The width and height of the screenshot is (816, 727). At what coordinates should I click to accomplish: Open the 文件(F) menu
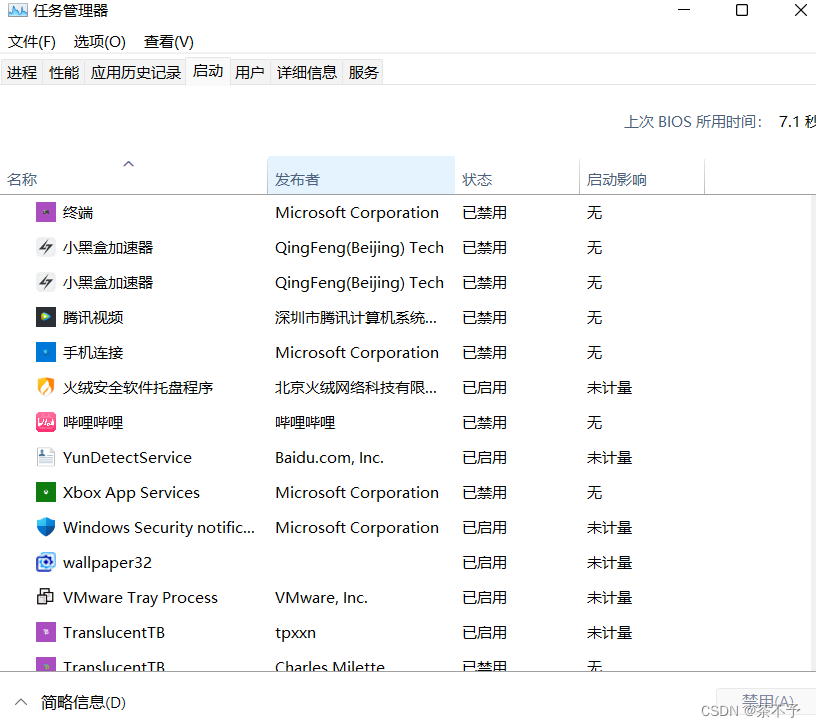pyautogui.click(x=32, y=42)
